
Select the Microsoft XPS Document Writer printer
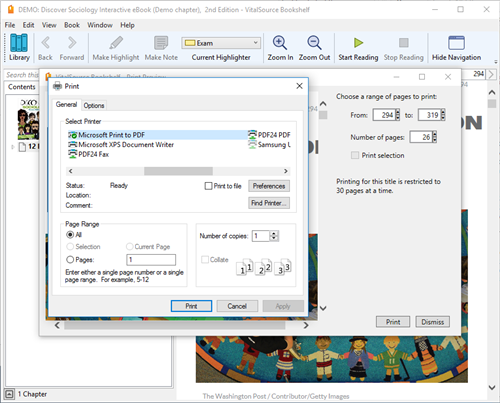121,145
